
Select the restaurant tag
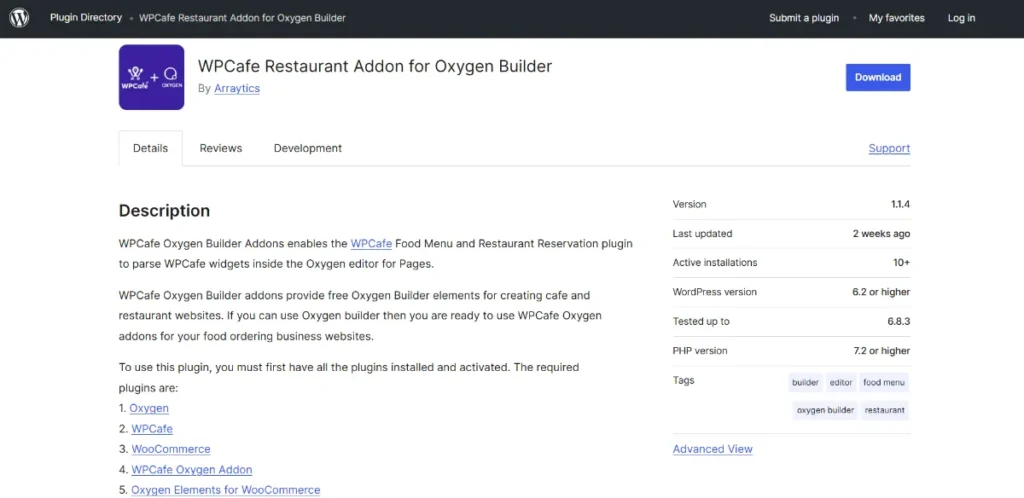coord(885,411)
